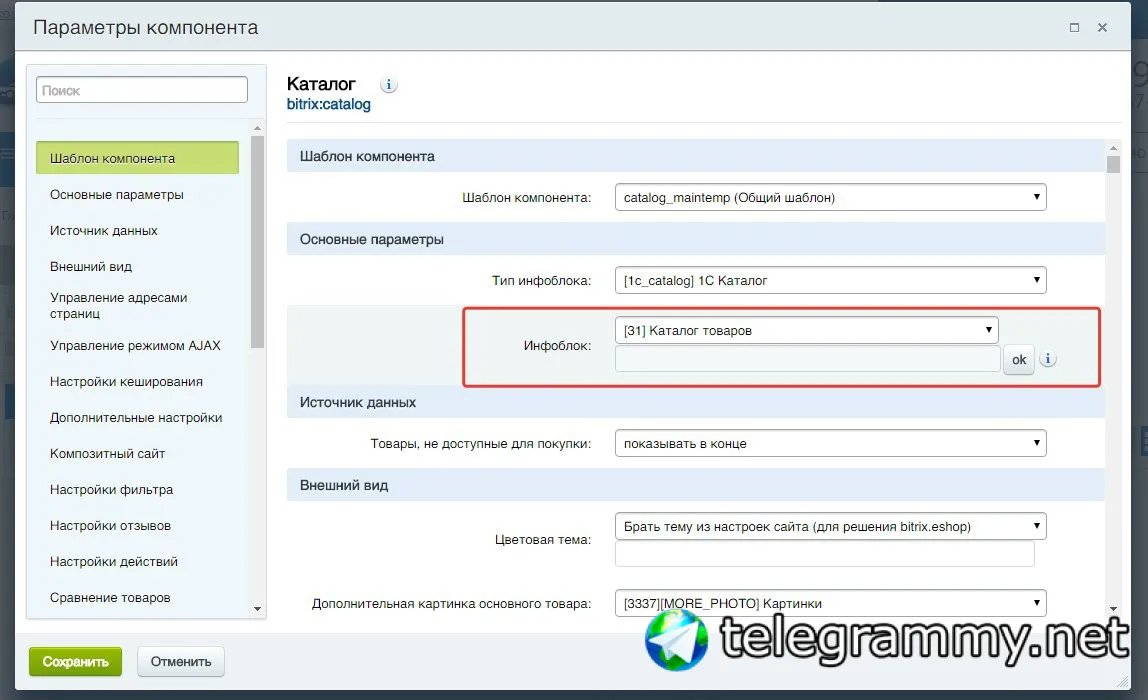This screenshot has width=1148, height=700.
Task: Go to Настройки кеширования section
Action: pyautogui.click(x=127, y=381)
